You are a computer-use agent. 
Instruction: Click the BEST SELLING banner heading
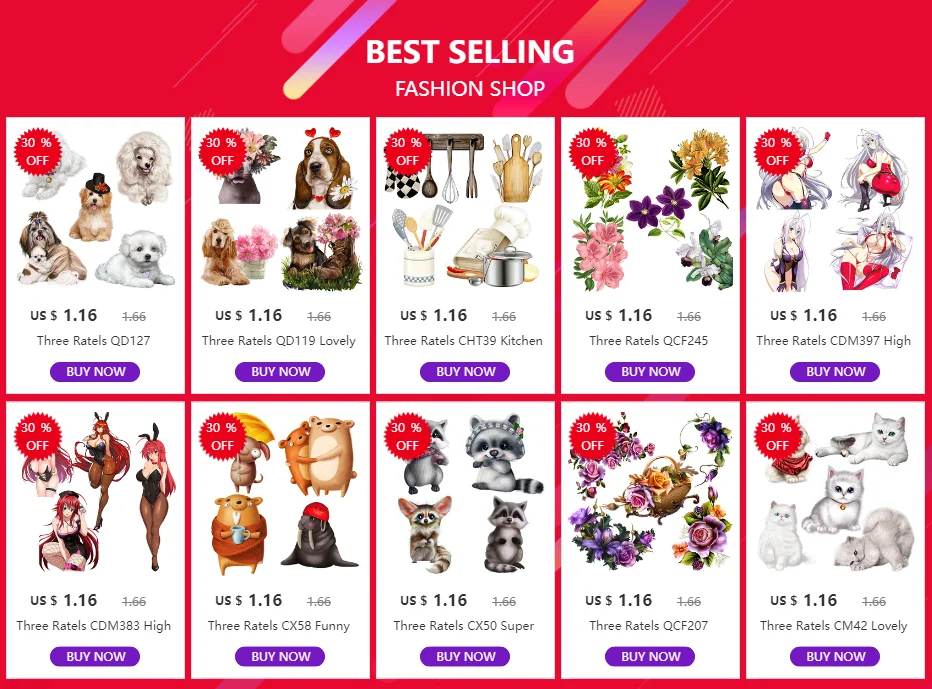click(x=470, y=52)
